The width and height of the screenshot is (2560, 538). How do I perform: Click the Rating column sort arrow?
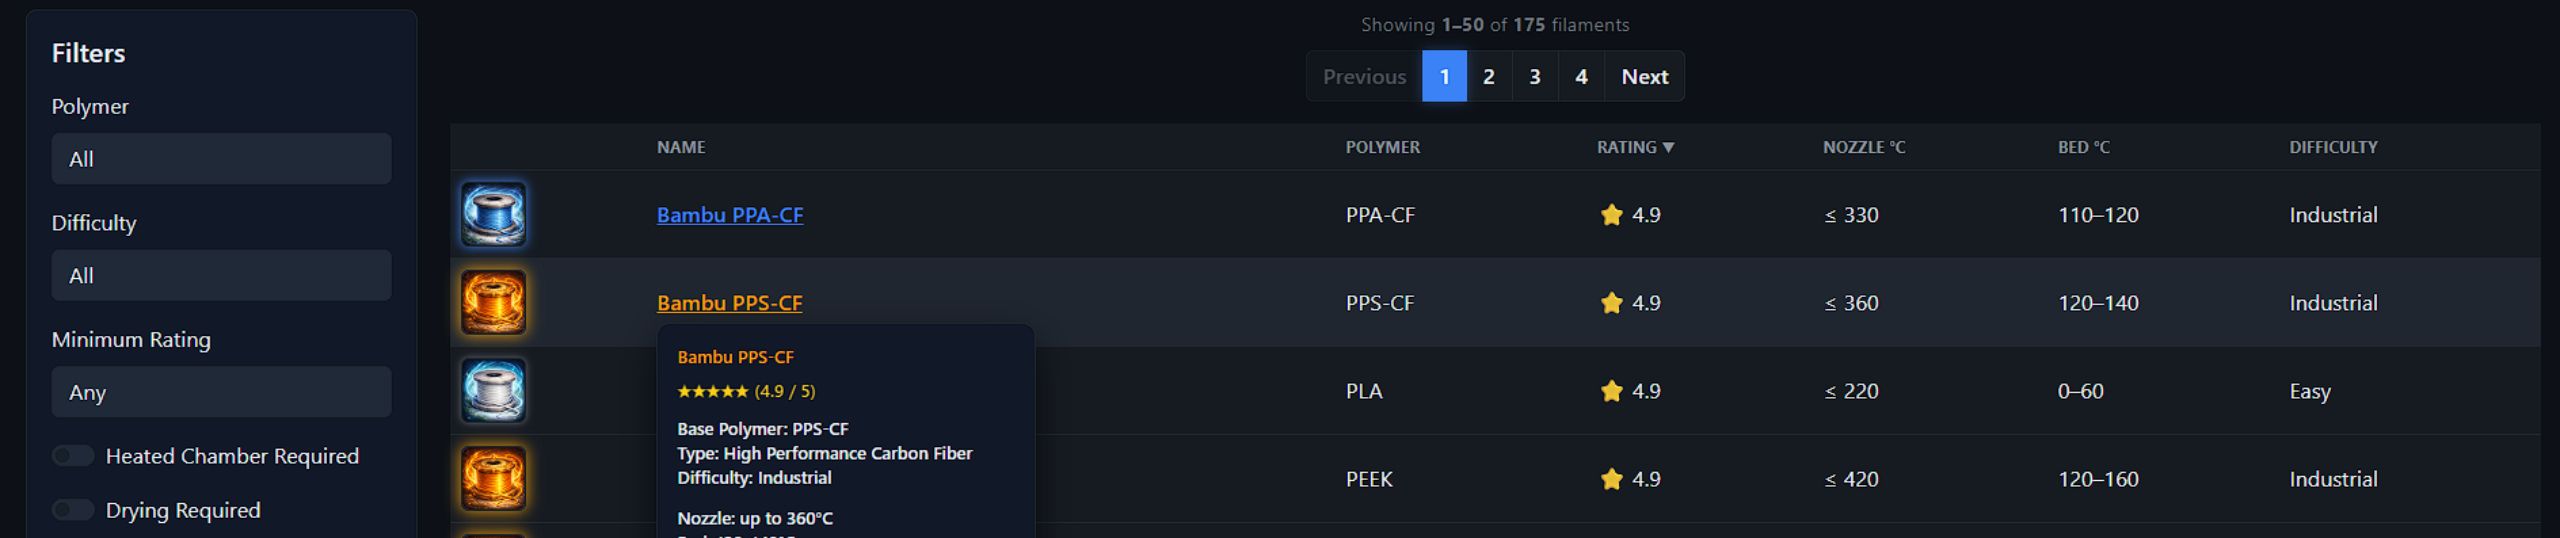click(x=1668, y=148)
